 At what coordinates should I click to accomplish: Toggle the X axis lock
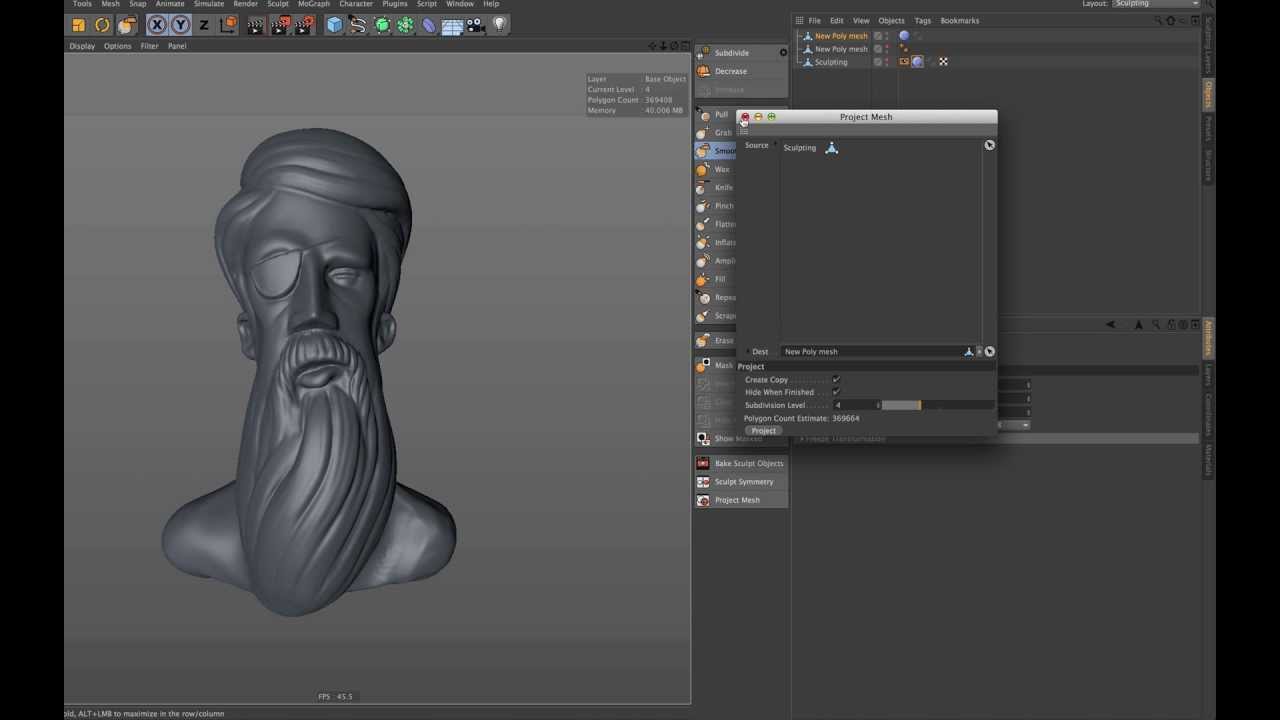(x=156, y=25)
